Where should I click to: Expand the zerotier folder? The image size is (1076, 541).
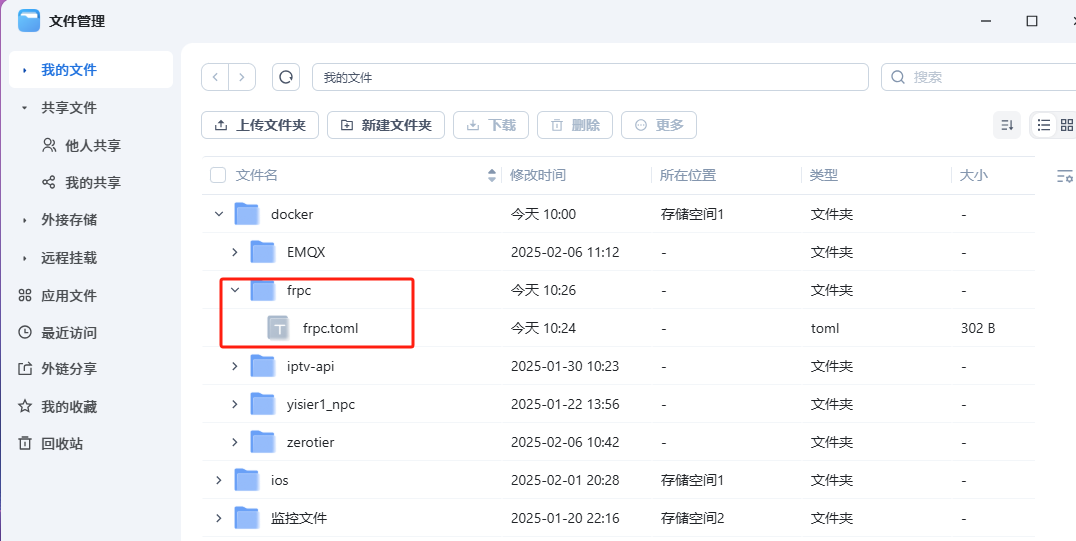(235, 442)
